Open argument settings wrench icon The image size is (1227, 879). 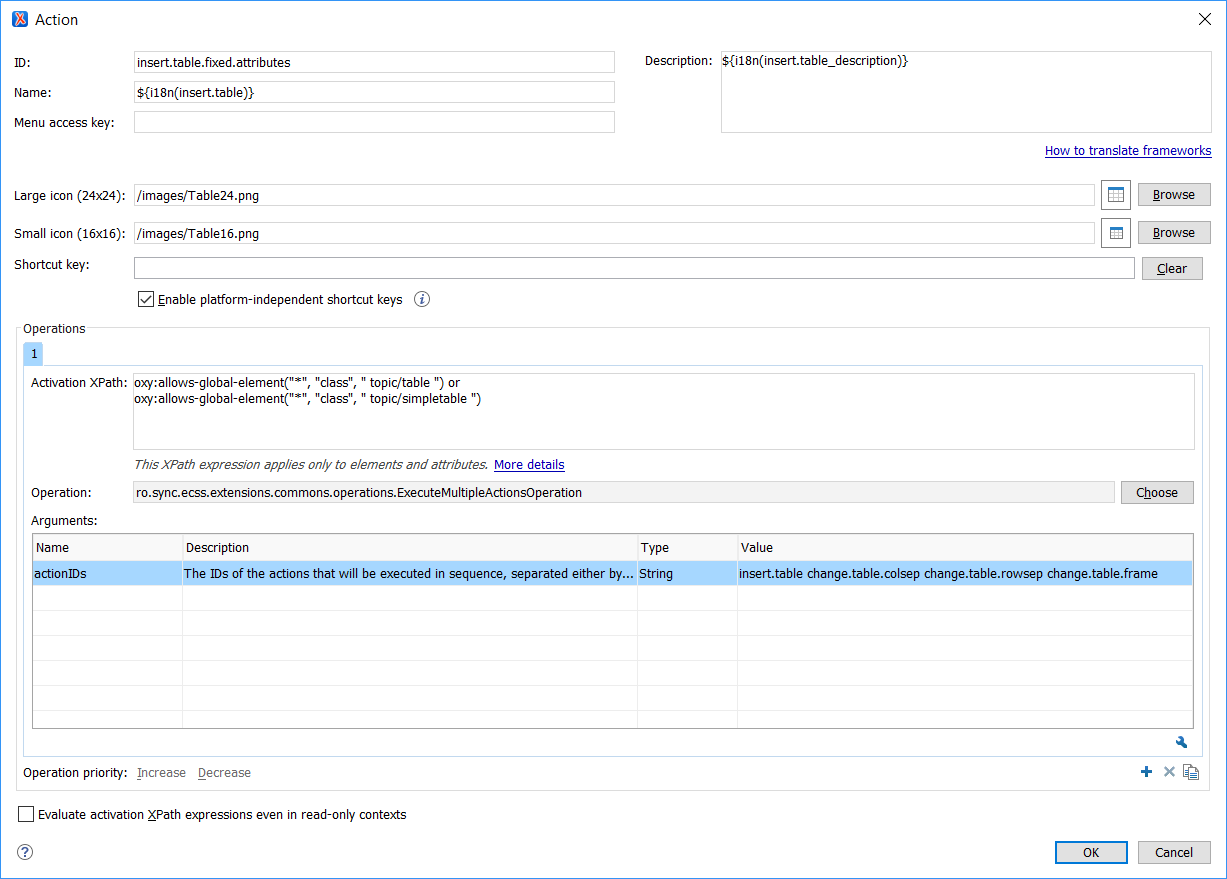click(1181, 742)
